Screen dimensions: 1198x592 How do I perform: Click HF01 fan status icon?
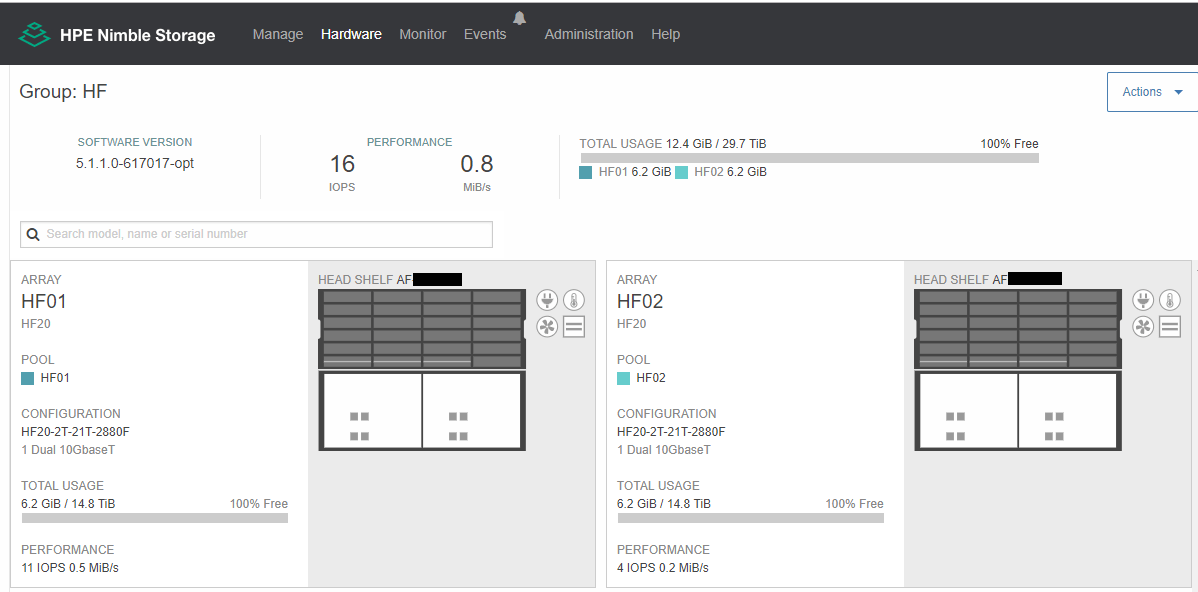click(x=547, y=328)
